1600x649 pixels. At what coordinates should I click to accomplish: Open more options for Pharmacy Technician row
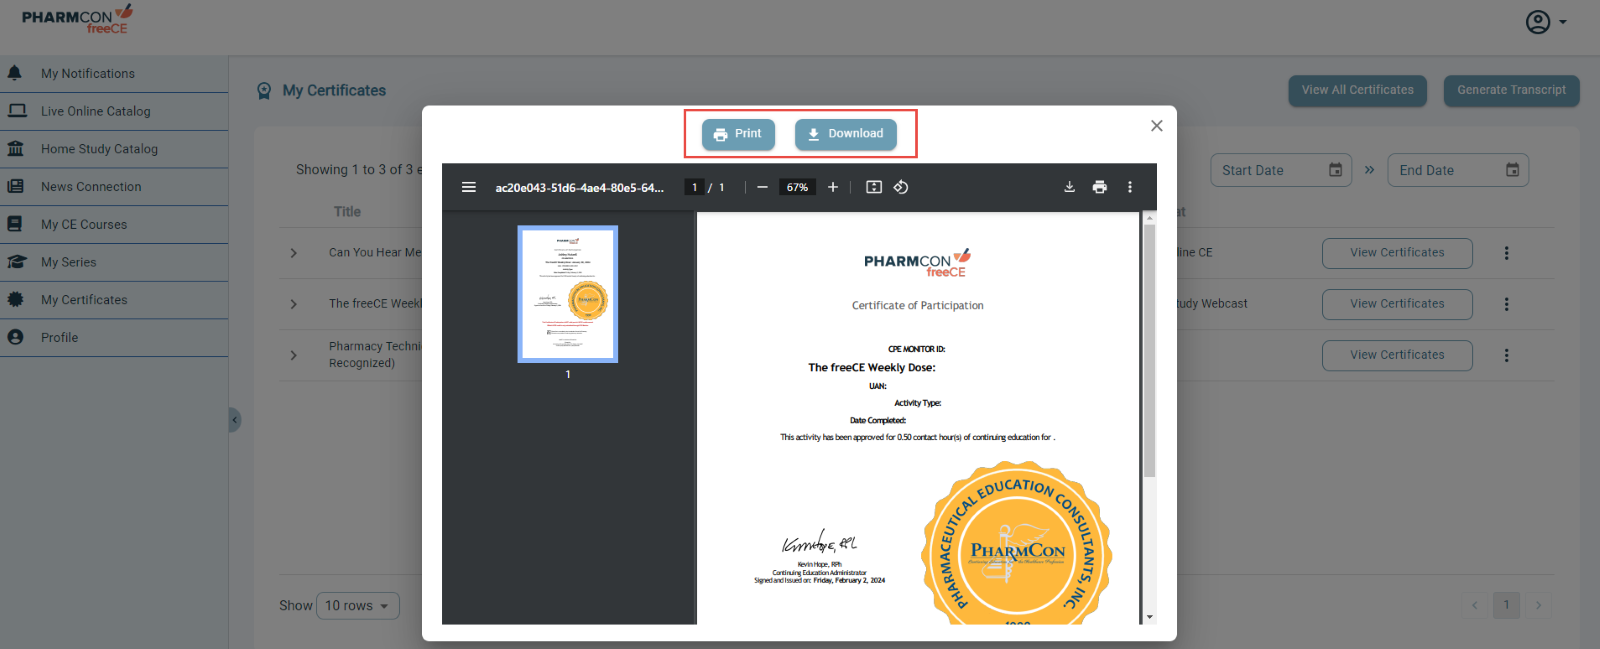(x=1506, y=355)
